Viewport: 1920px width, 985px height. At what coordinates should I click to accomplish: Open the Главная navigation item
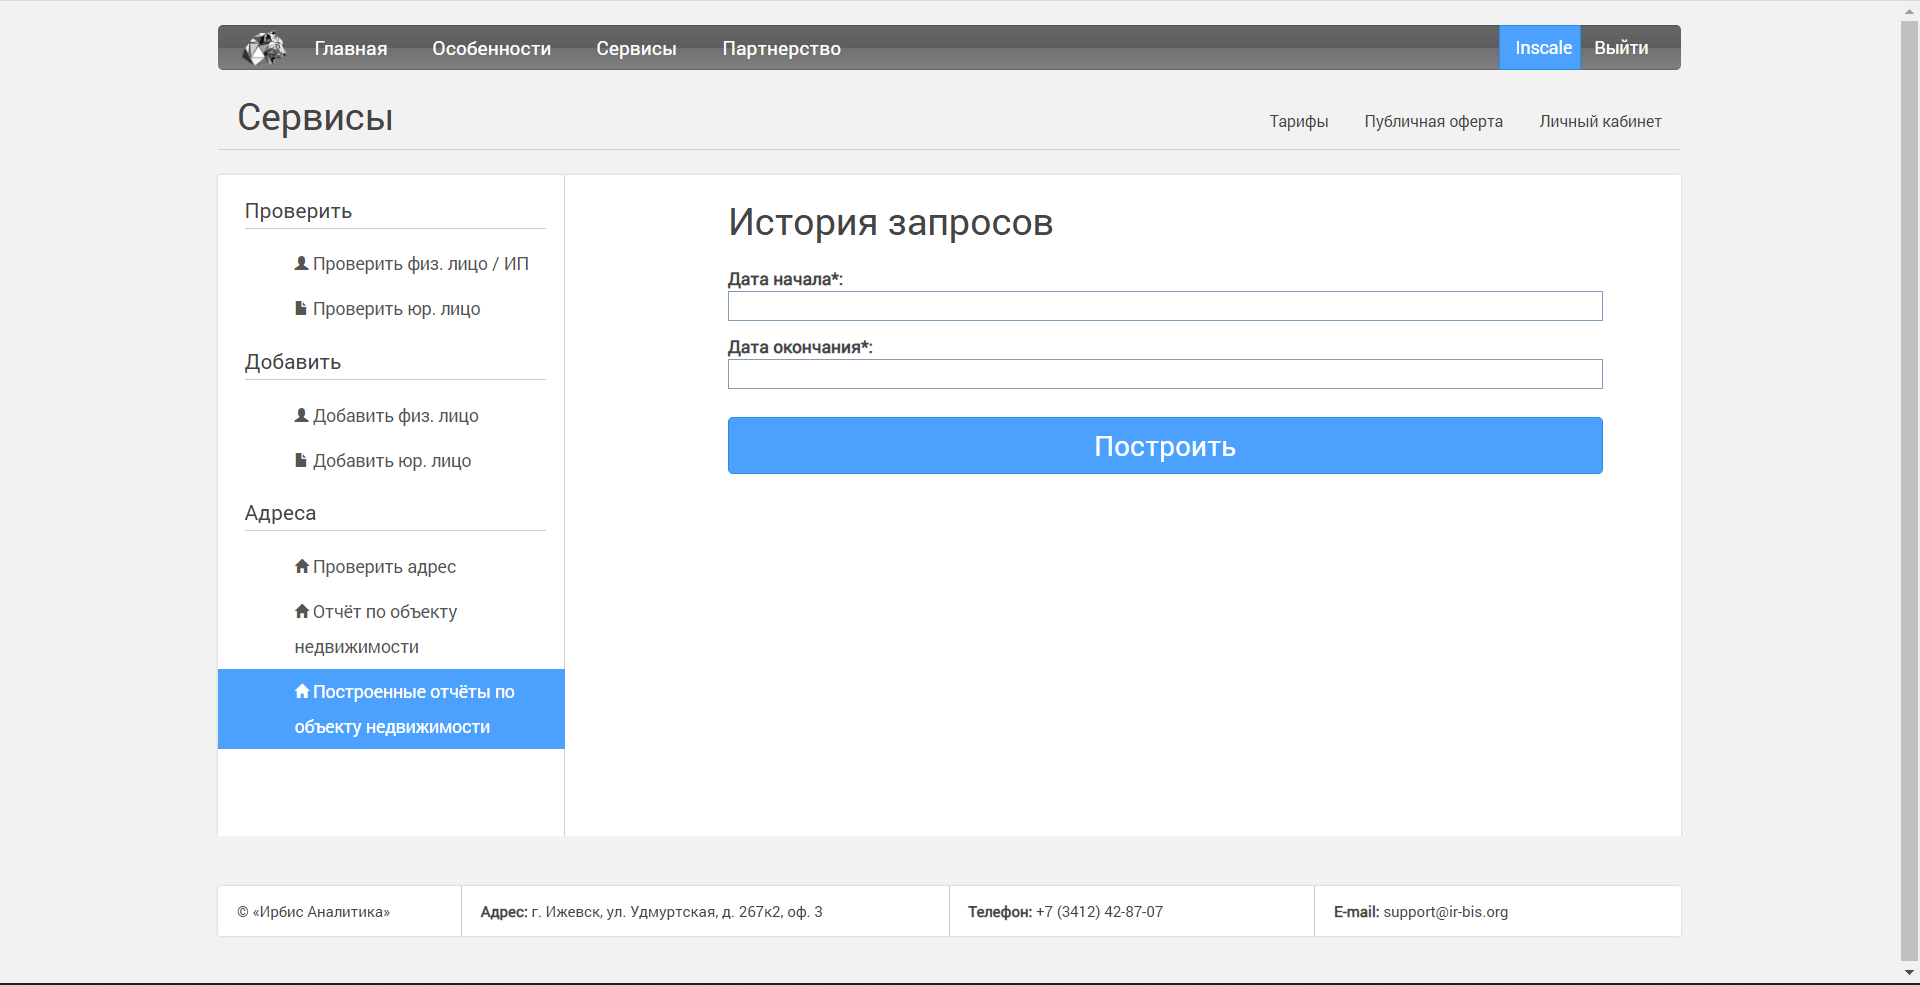(x=351, y=48)
